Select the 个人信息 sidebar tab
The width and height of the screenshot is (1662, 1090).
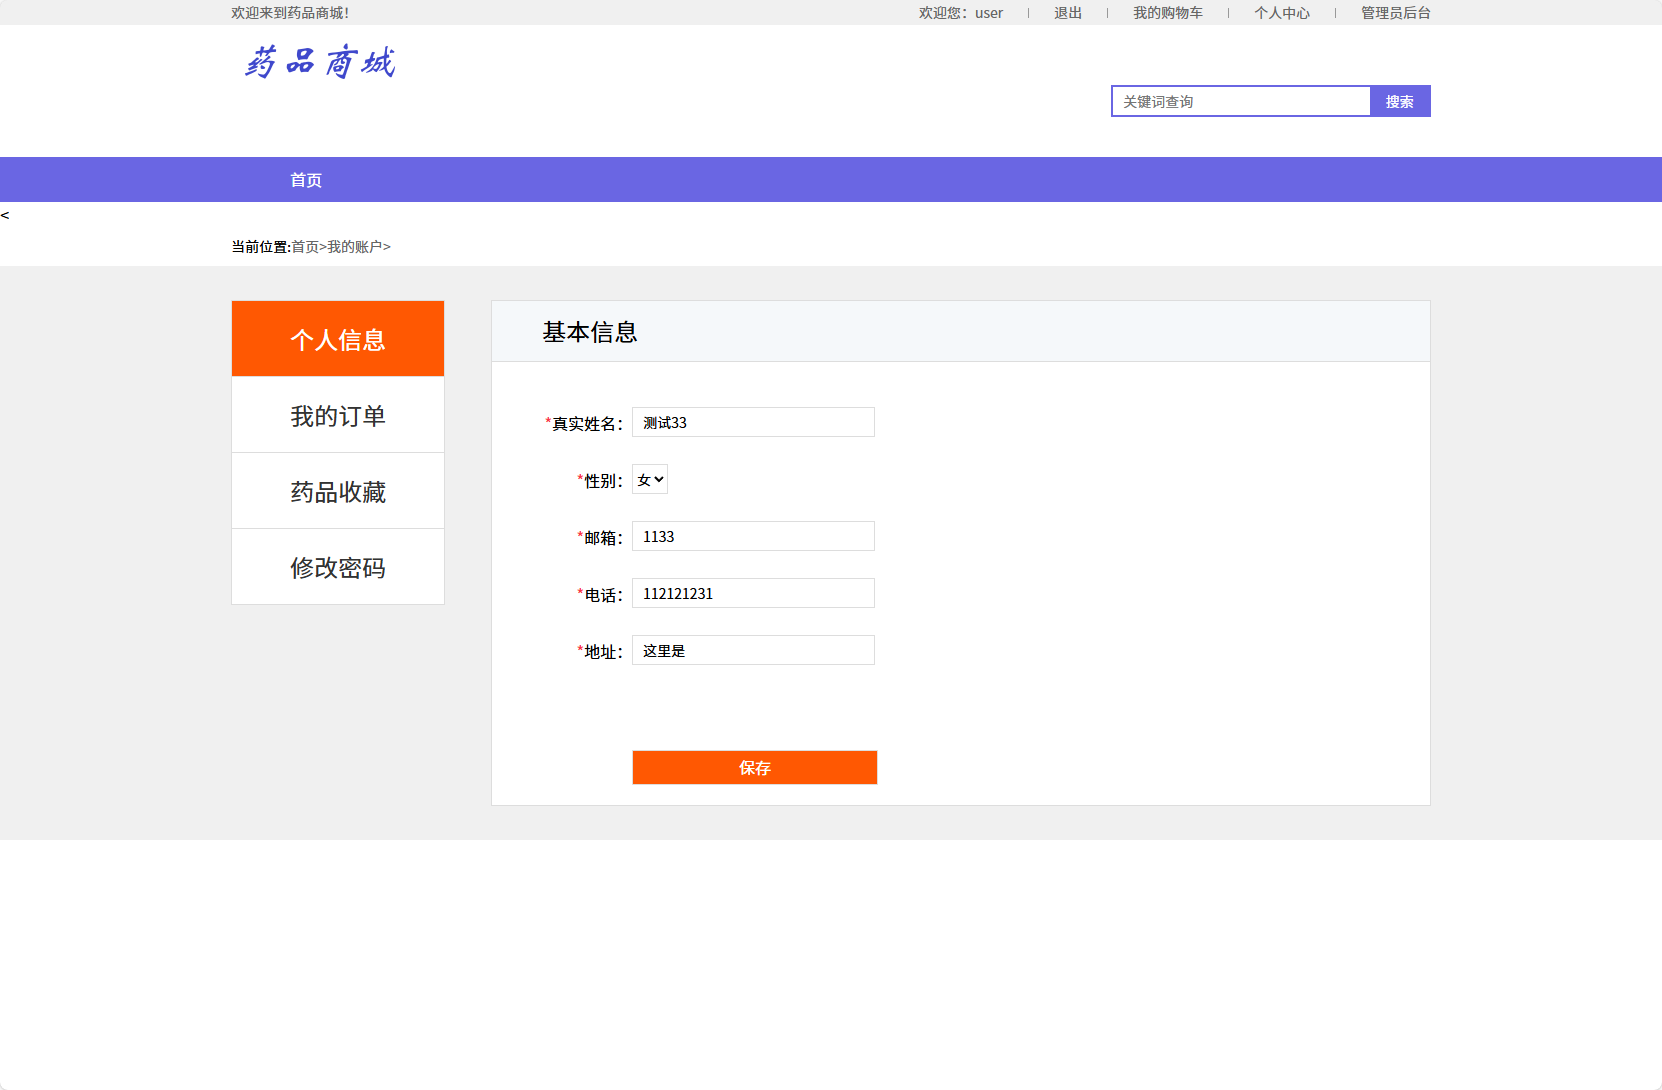(x=337, y=338)
